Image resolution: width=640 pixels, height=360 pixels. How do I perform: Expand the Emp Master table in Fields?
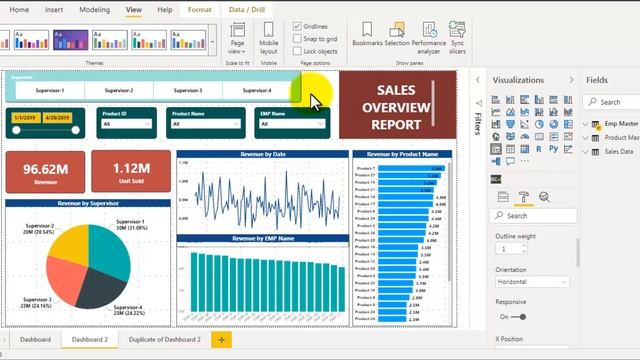[x=586, y=124]
